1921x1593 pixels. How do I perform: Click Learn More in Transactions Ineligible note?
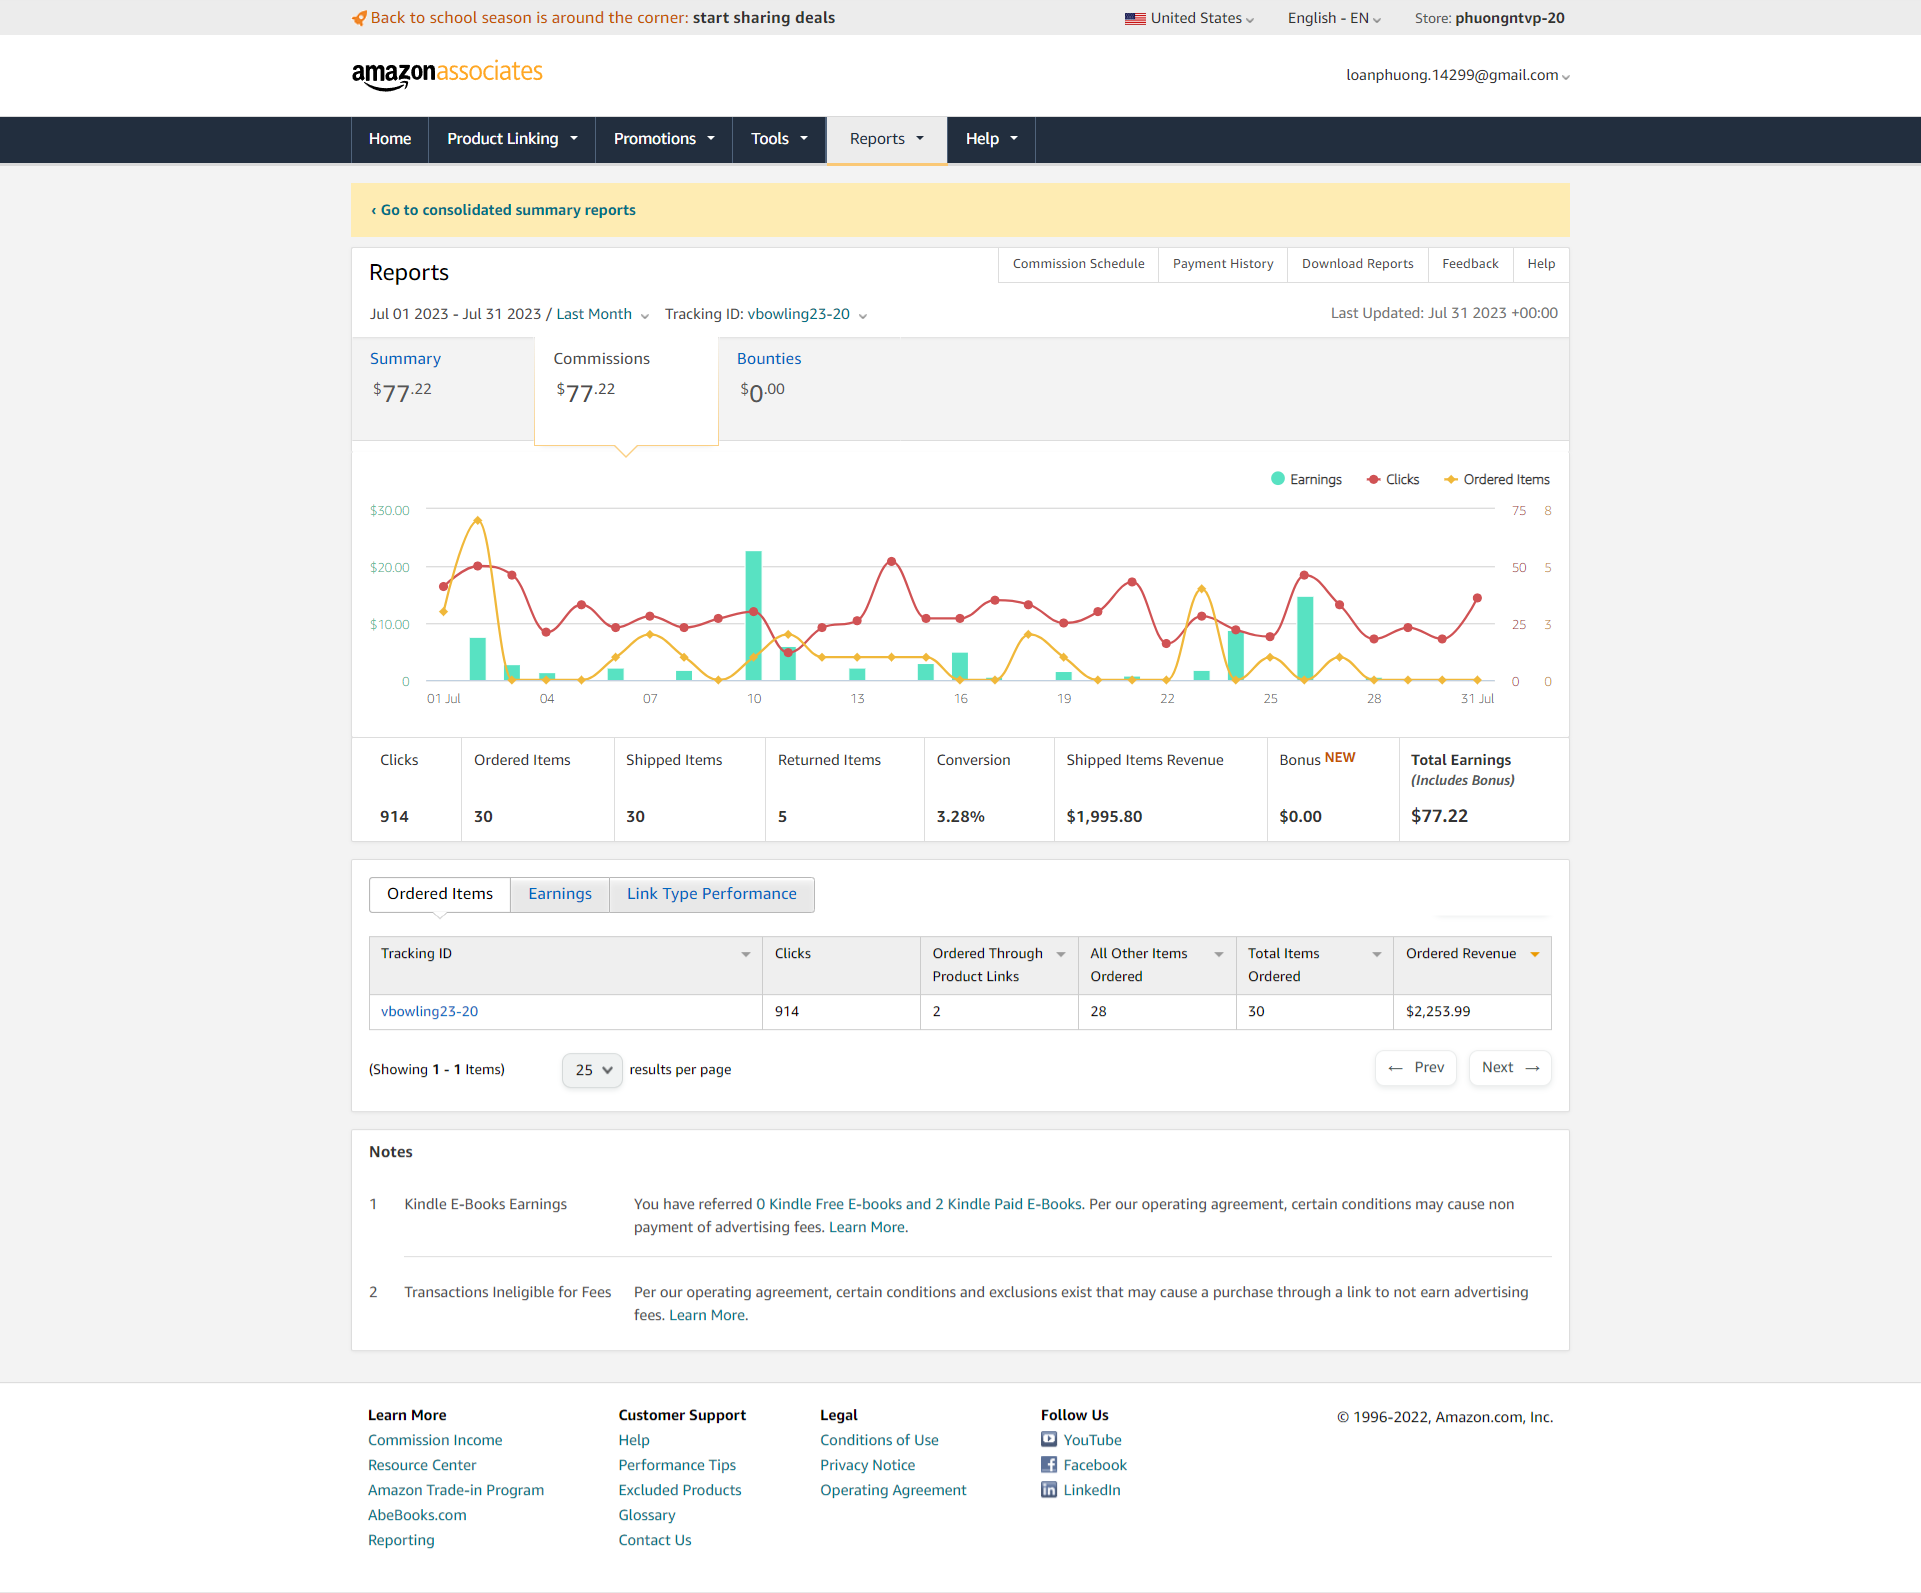(708, 1315)
